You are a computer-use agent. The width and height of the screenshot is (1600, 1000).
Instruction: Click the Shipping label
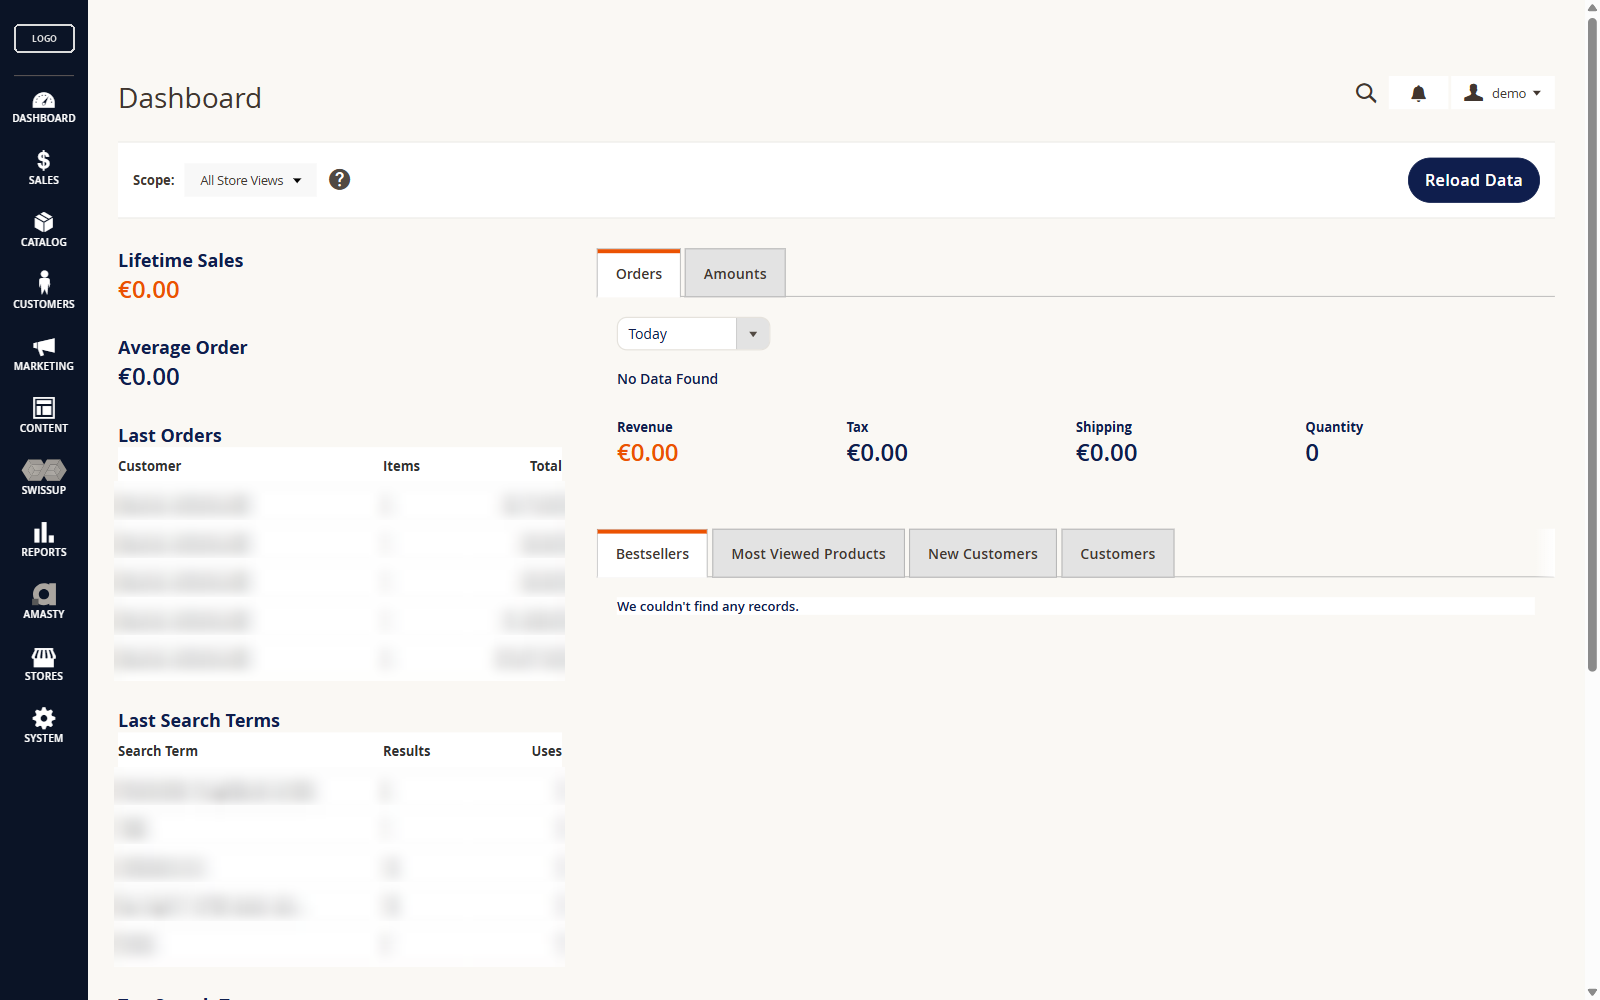pos(1104,427)
